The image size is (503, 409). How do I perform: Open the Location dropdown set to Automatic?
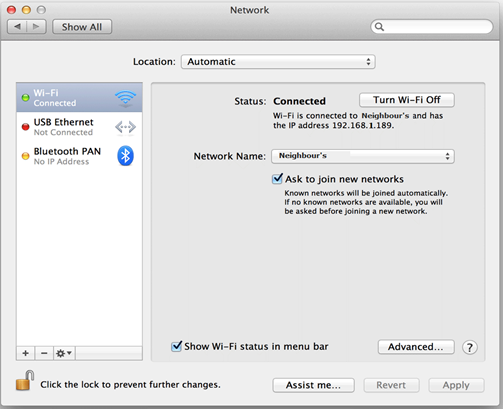[x=278, y=62]
